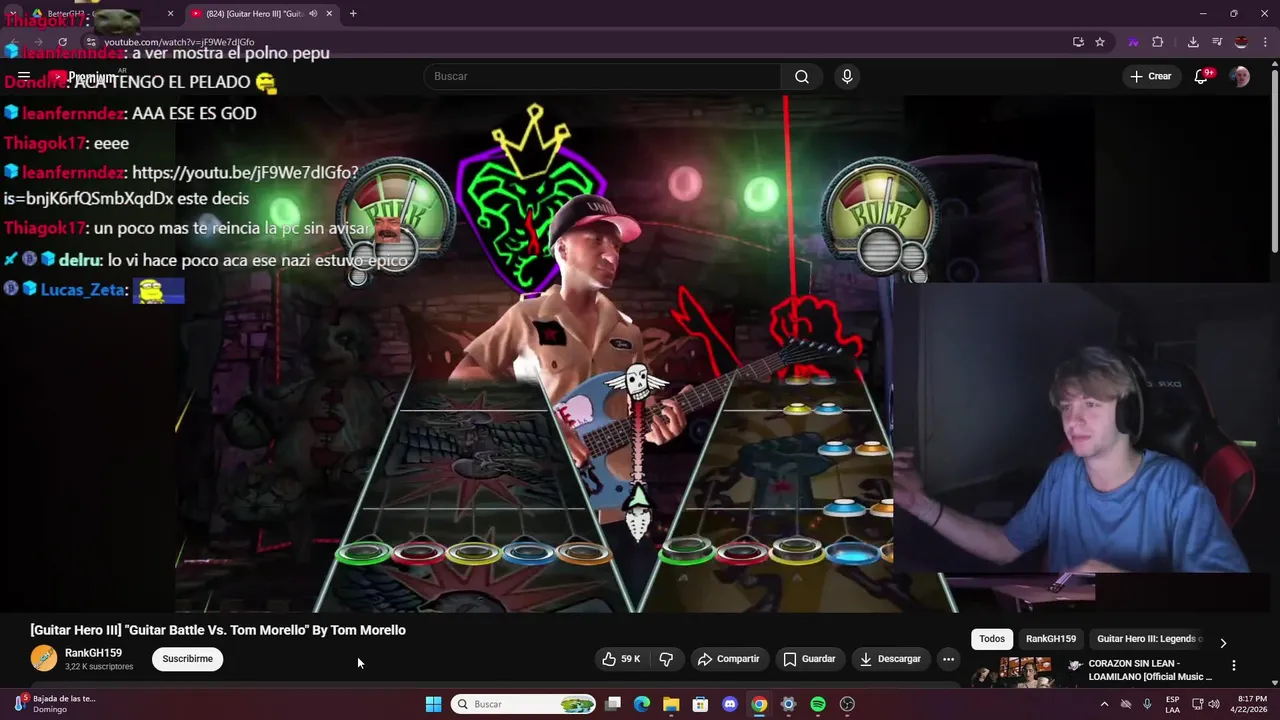Open tab search dropdown in Chrome
The width and height of the screenshot is (1280, 720).
coord(14,13)
